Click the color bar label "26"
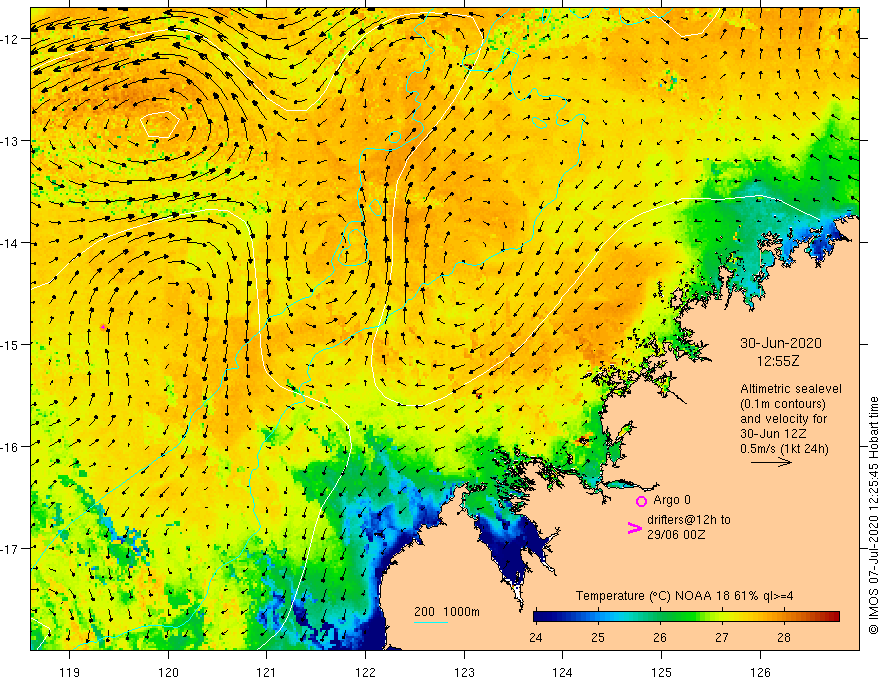 (660, 637)
